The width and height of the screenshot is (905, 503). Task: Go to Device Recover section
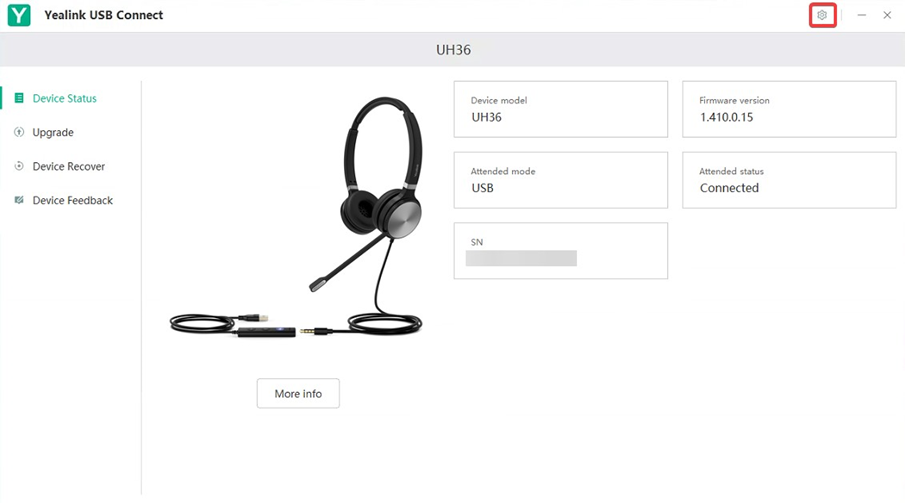tap(69, 166)
